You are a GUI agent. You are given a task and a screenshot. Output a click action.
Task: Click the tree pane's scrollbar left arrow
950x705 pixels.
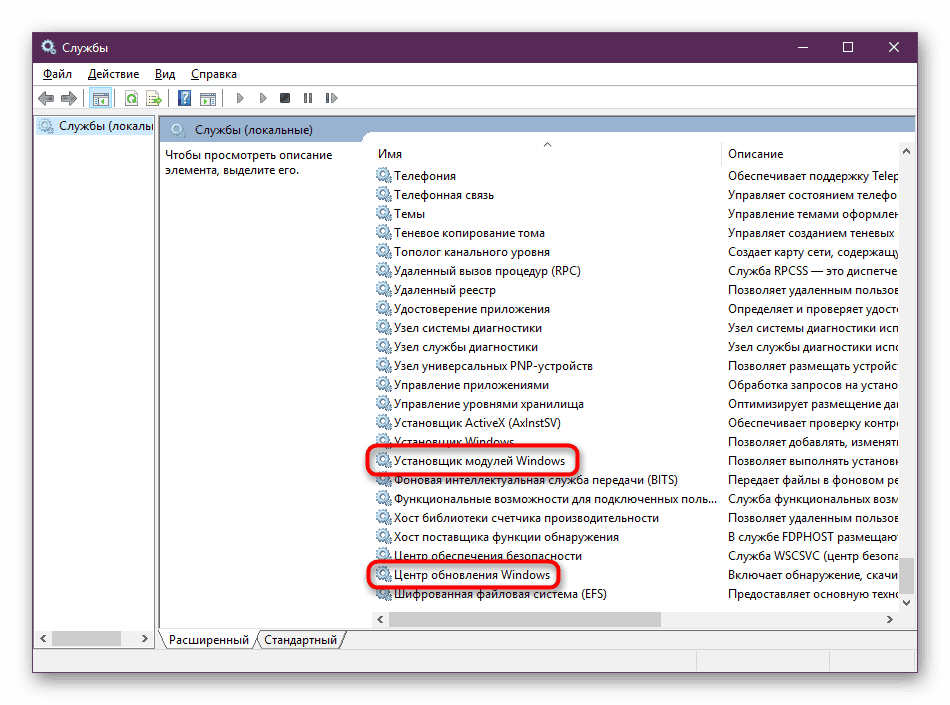tap(43, 638)
